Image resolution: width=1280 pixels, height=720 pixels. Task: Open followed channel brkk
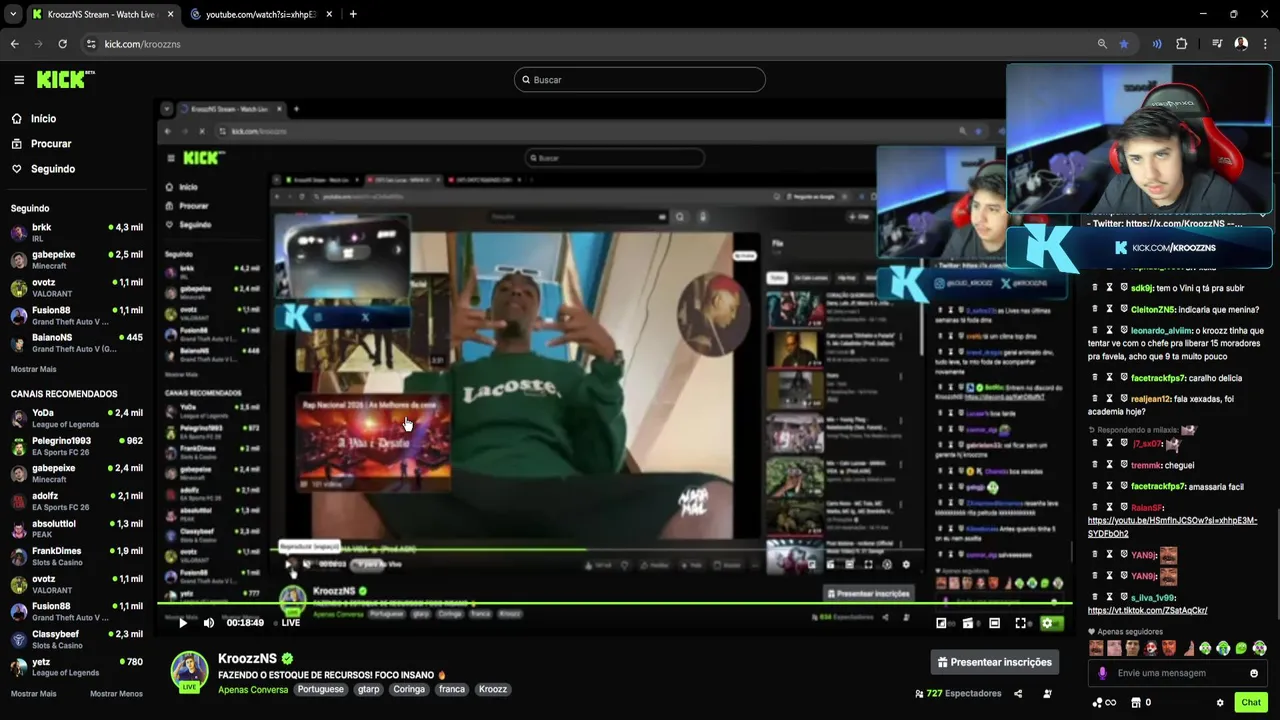[76, 233]
